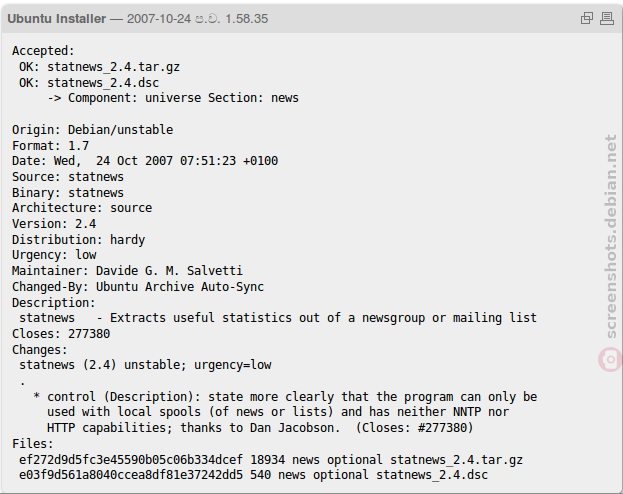Image resolution: width=623 pixels, height=494 pixels.
Task: Click the Changed-By: Ubuntu Archive Auto-Sync line
Action: pyautogui.click(x=138, y=287)
